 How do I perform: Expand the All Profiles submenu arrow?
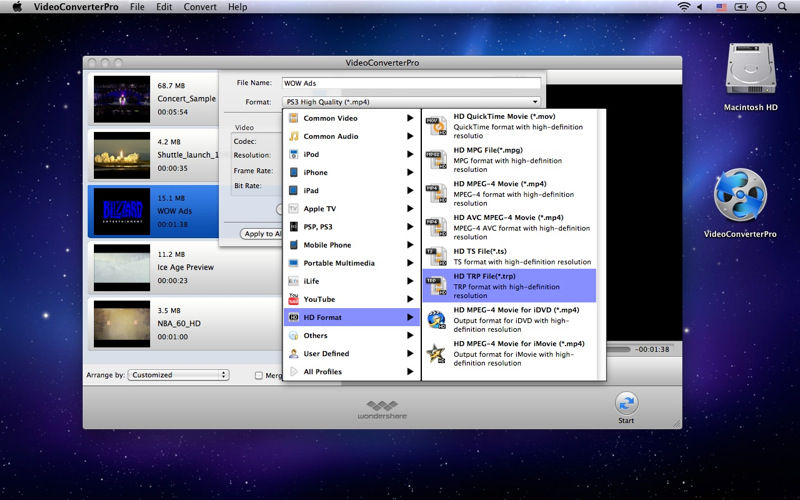(410, 371)
